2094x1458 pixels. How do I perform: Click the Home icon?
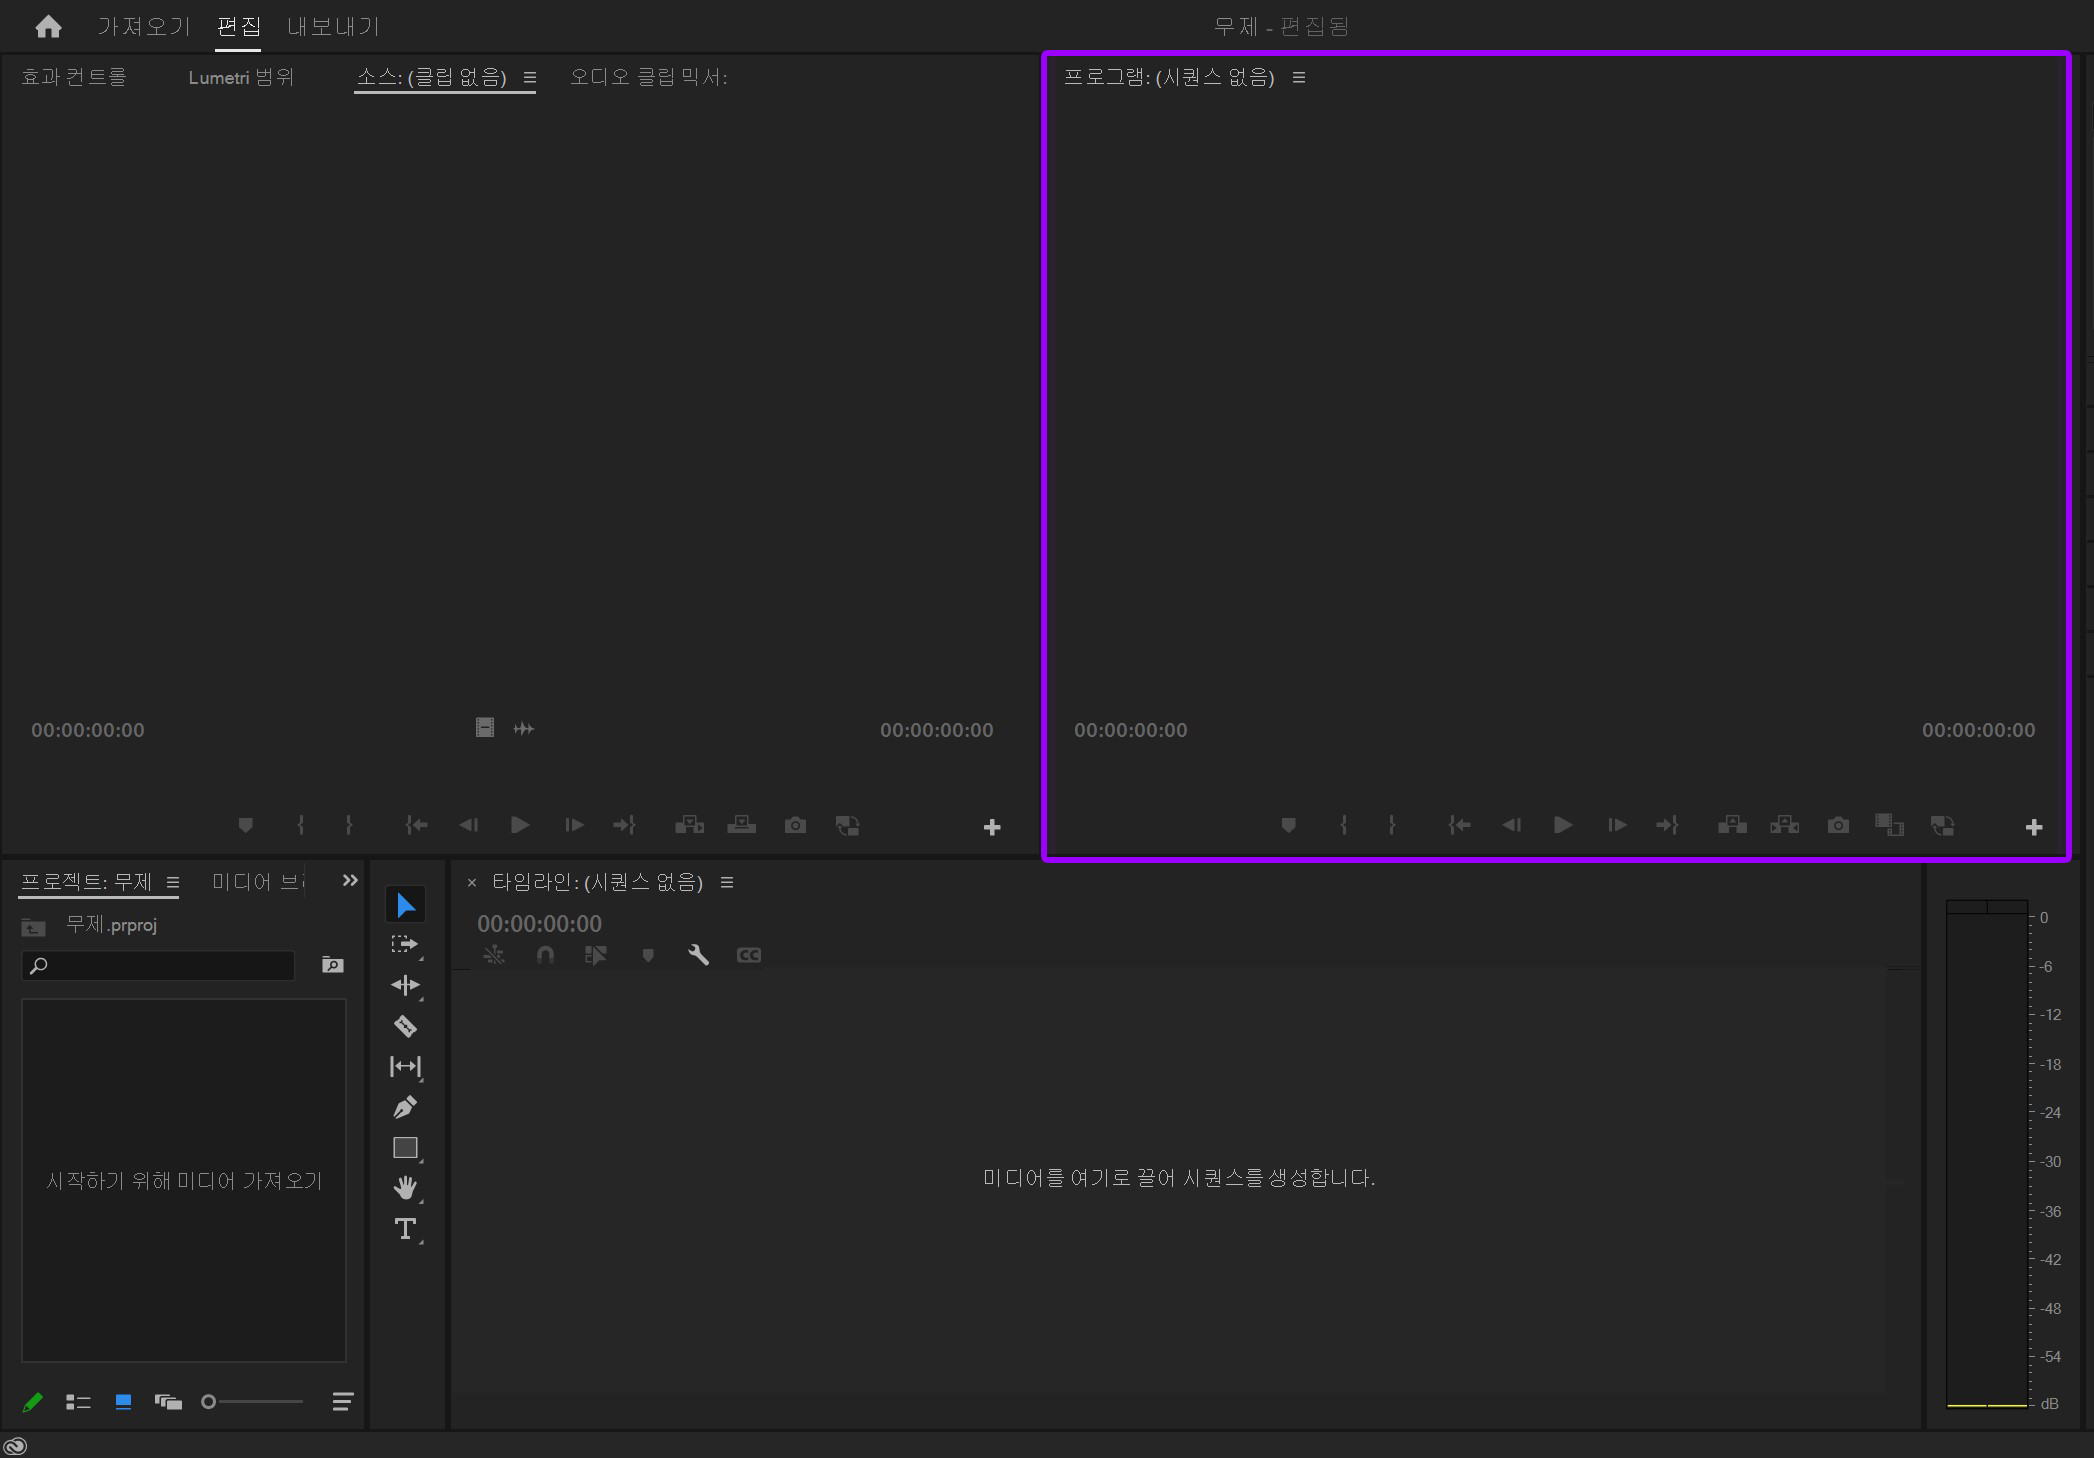48,27
